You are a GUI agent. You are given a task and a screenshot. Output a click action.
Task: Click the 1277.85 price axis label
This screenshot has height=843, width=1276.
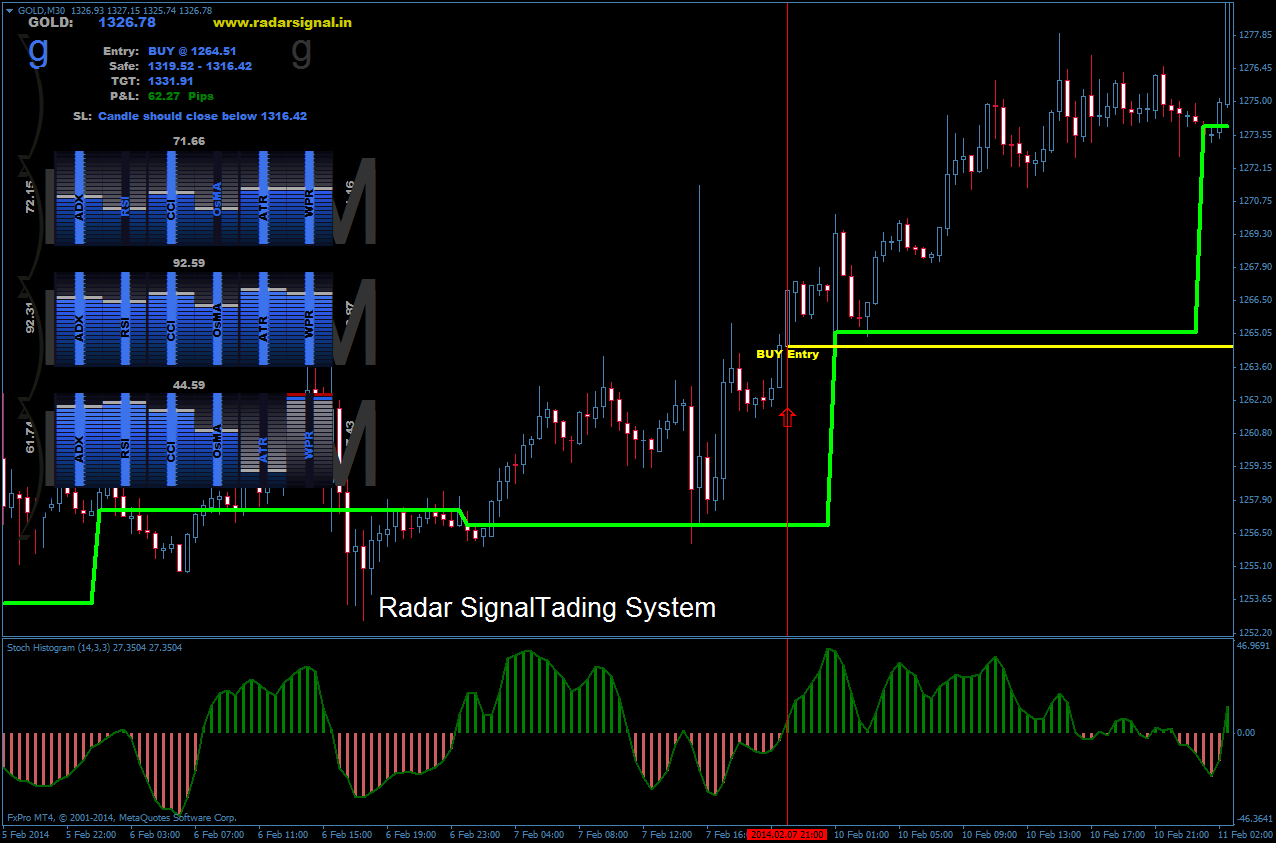(1254, 35)
